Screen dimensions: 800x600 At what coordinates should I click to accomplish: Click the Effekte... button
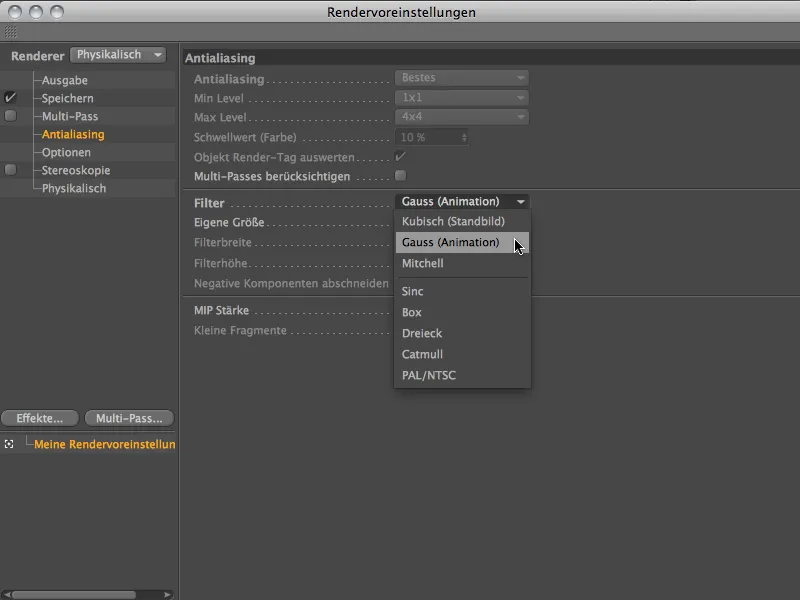pyautogui.click(x=39, y=418)
